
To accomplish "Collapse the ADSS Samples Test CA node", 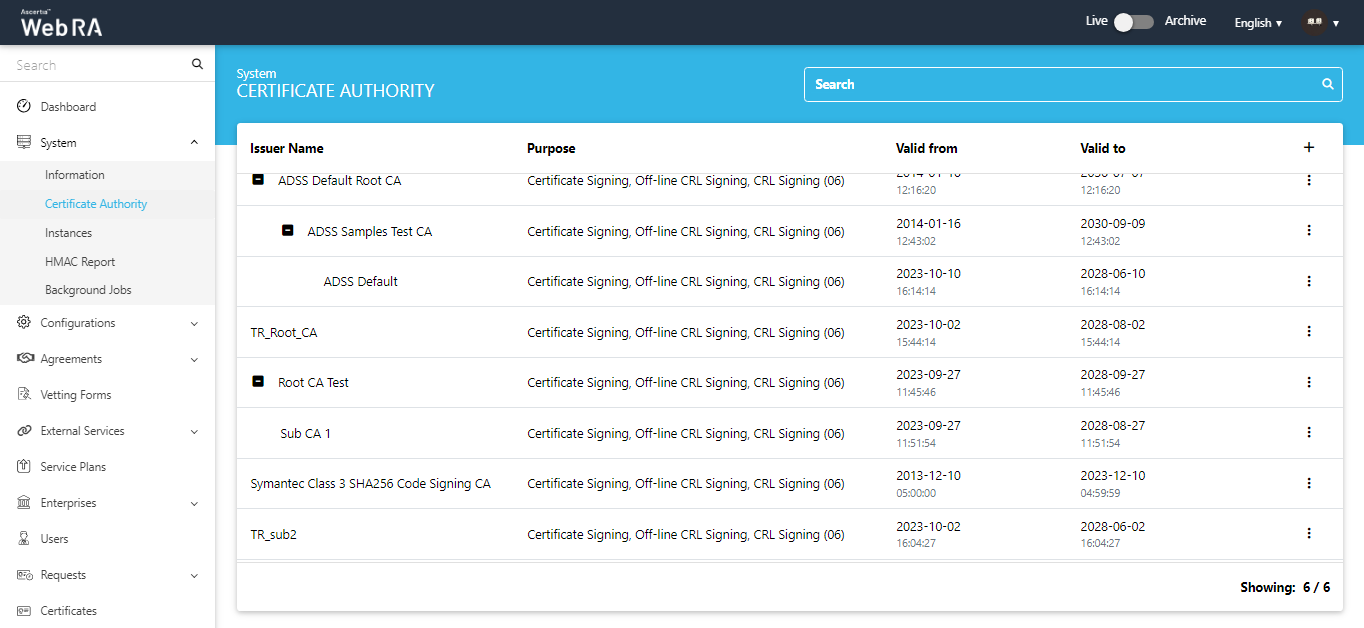I will [x=288, y=231].
